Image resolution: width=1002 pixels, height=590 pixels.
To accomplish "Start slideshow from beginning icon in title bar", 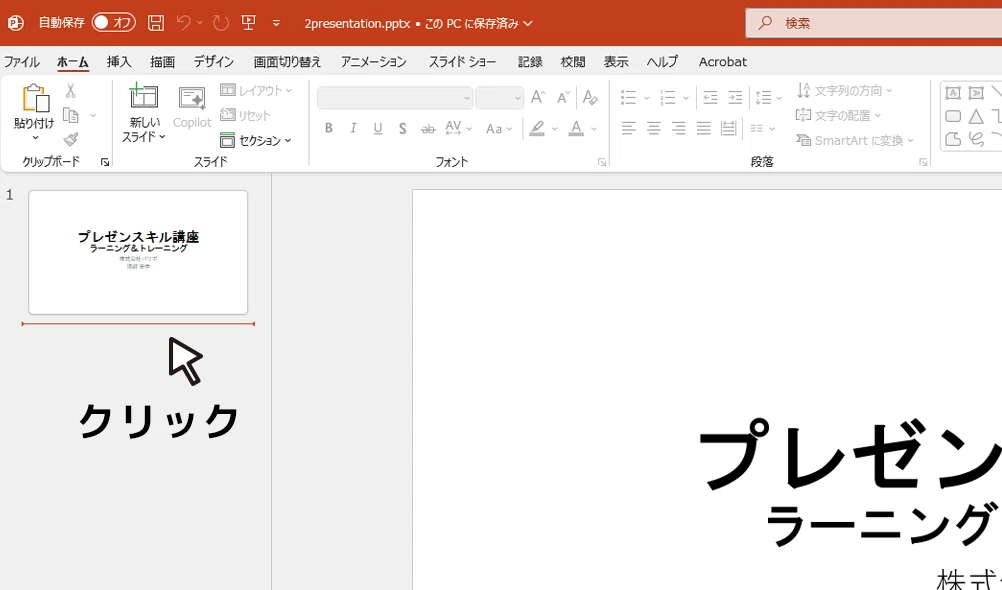I will click(x=249, y=23).
